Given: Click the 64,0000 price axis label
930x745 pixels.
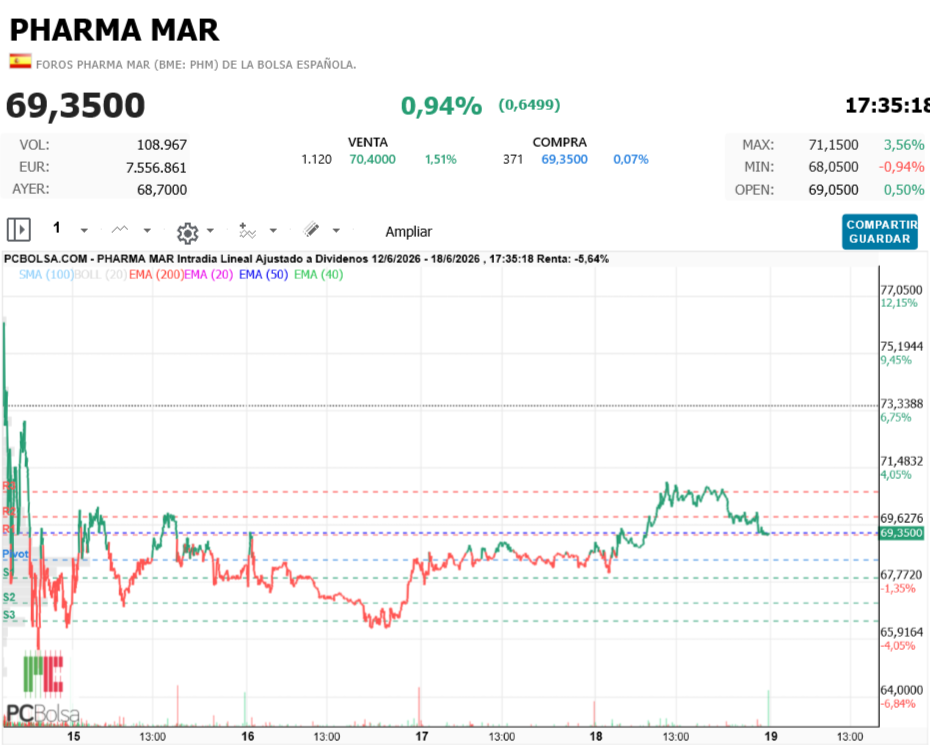Looking at the screenshot, I should pos(902,690).
